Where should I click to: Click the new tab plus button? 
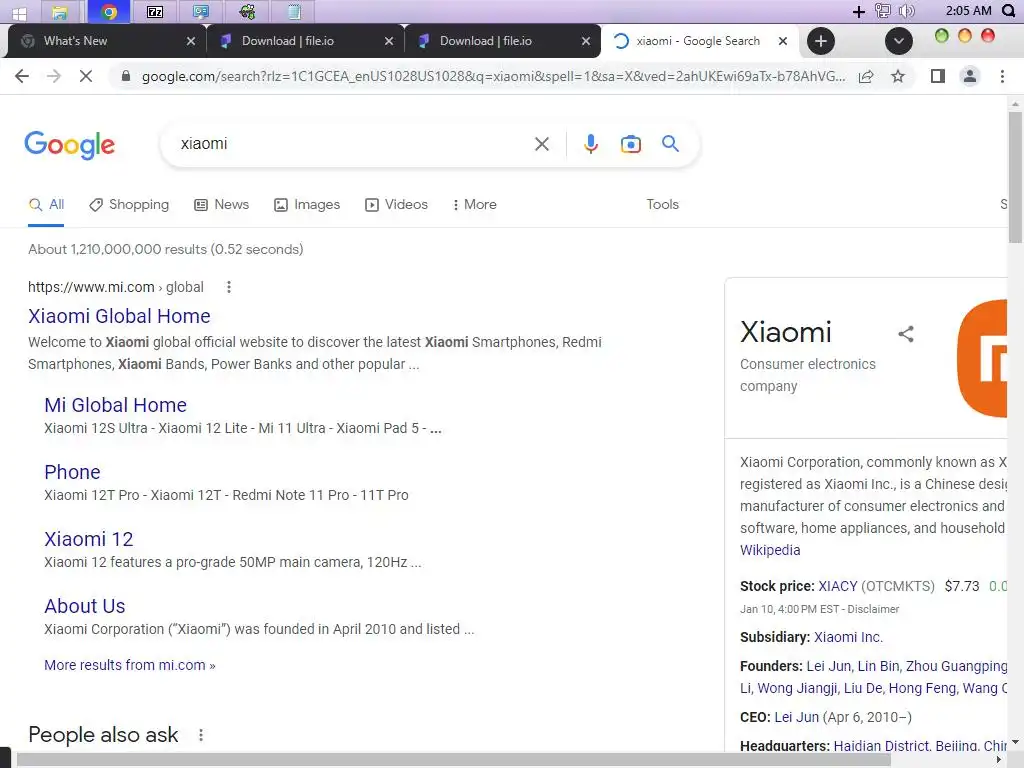point(821,41)
